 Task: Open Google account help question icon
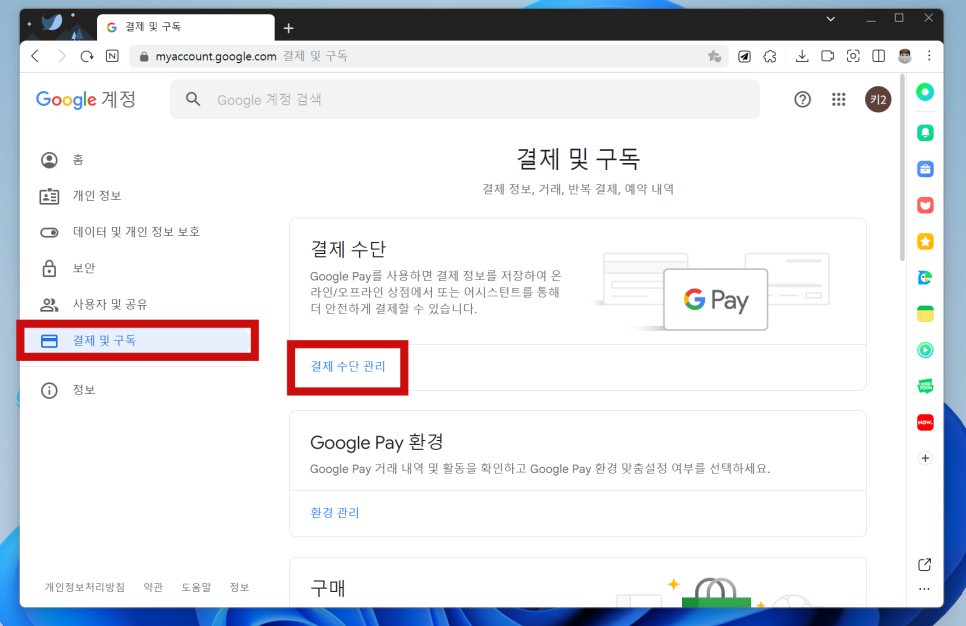pyautogui.click(x=802, y=99)
